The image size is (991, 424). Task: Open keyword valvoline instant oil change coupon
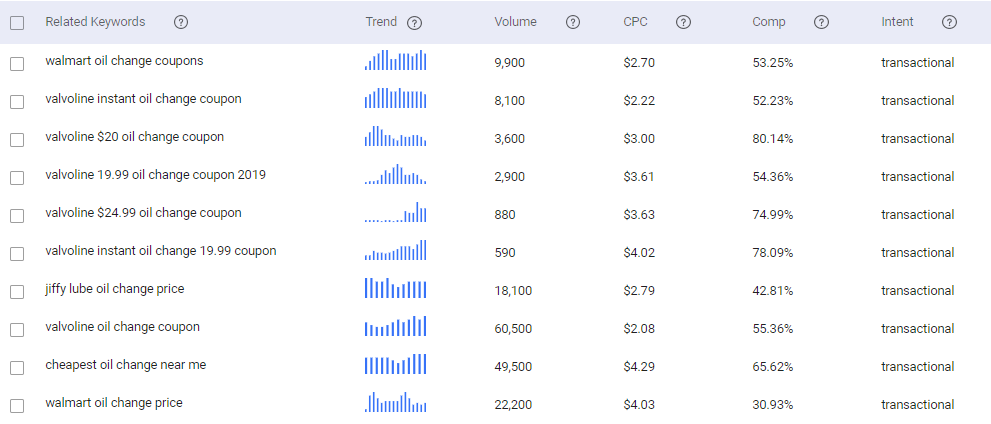(x=143, y=99)
